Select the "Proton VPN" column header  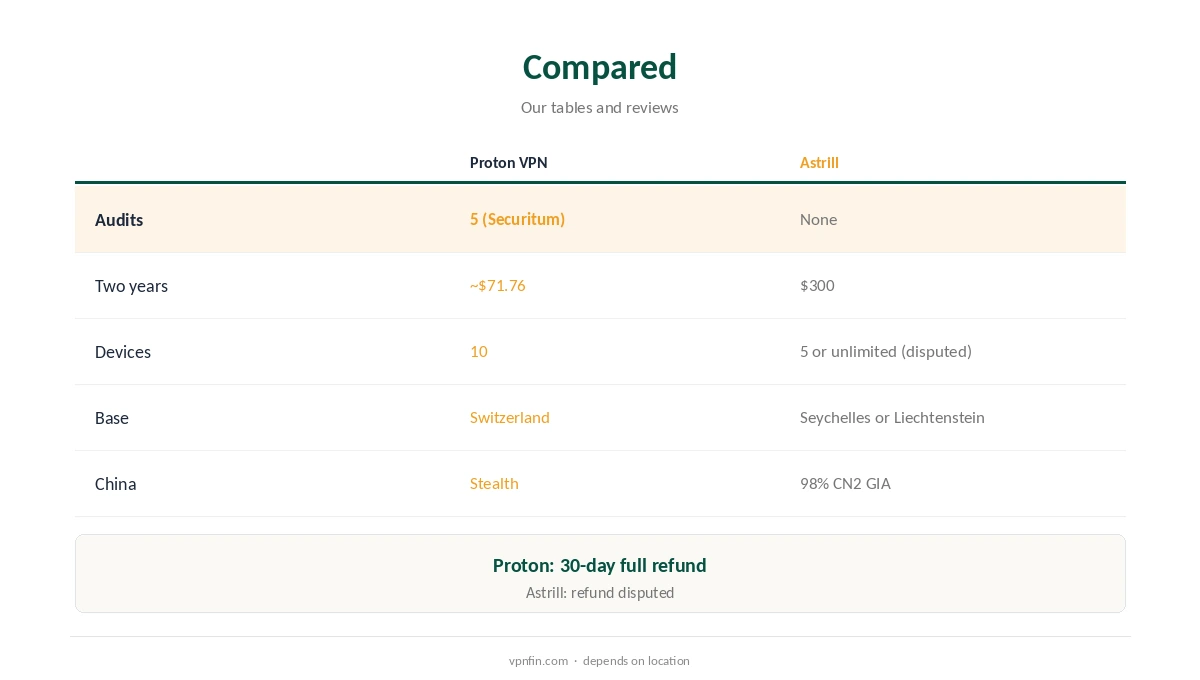[509, 163]
